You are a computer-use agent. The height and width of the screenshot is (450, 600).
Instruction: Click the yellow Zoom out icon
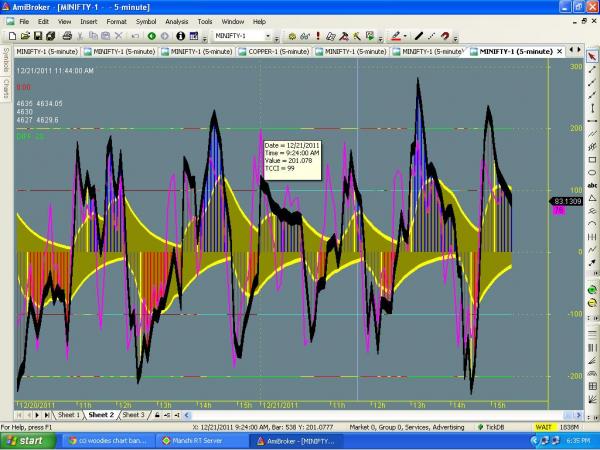(592, 303)
